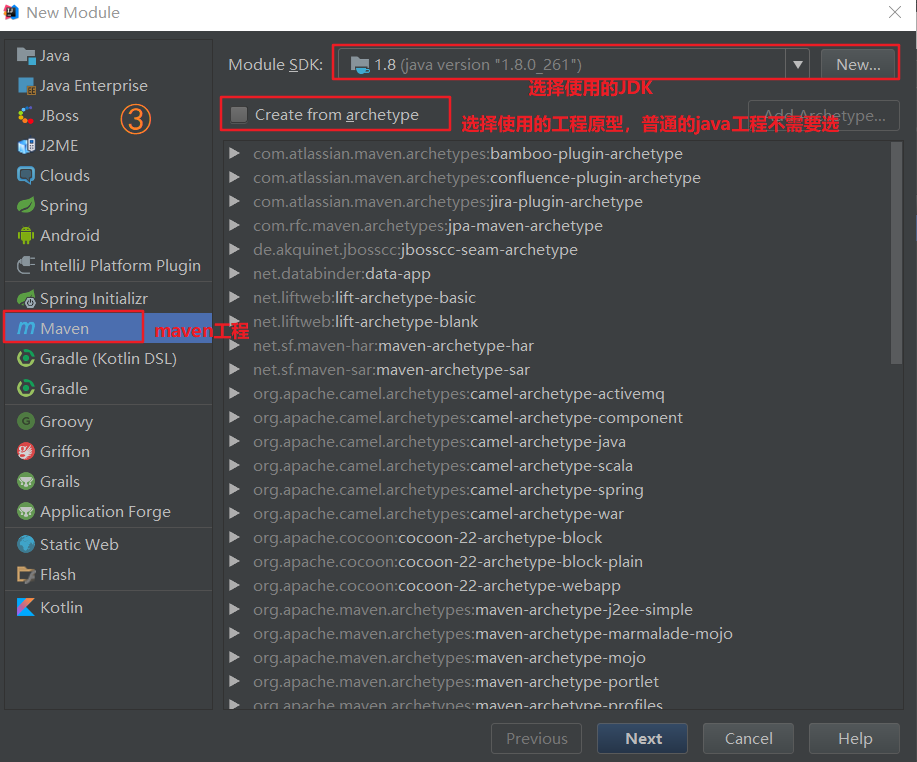
Task: Expand camel-archetype-activemq entry
Action: coord(235,394)
